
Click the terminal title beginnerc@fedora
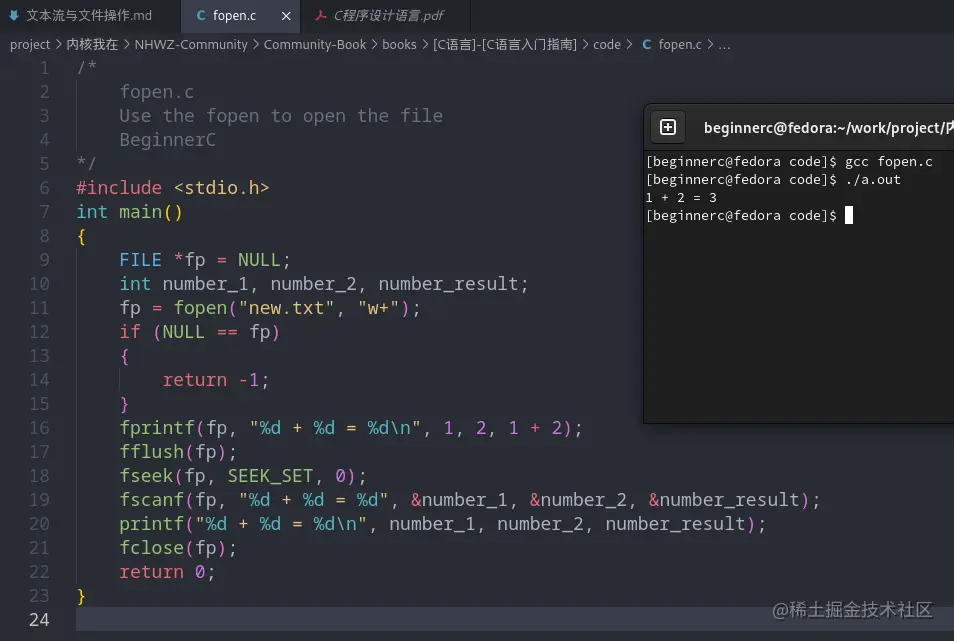point(827,128)
